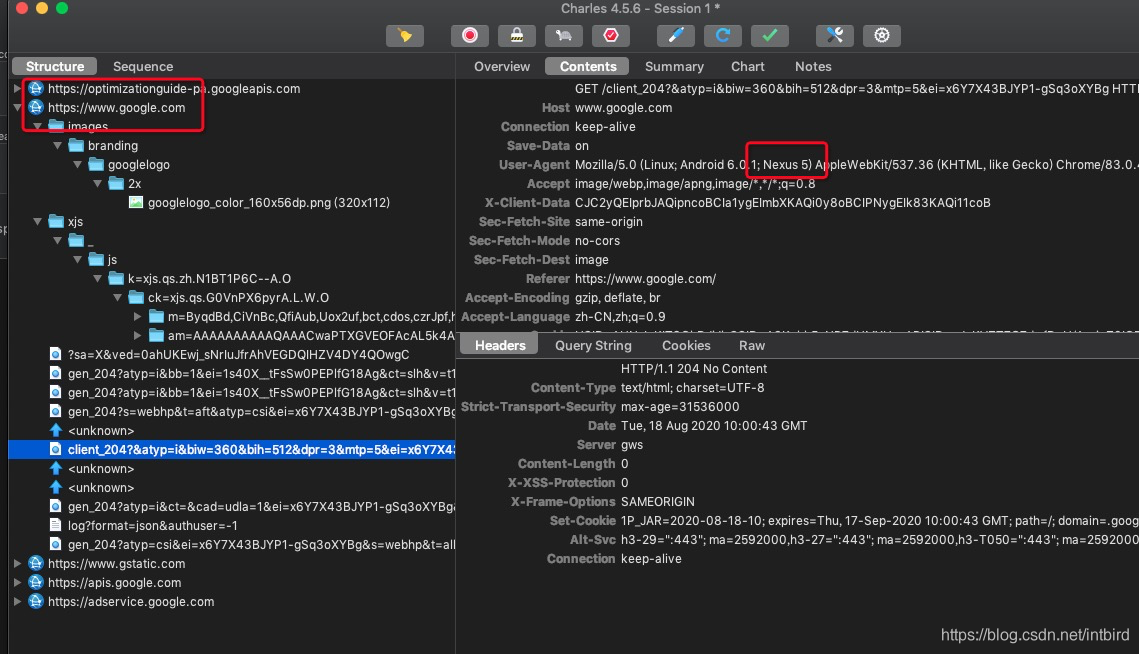Click the Date Tue, 18 Aug 2020 value

714,425
